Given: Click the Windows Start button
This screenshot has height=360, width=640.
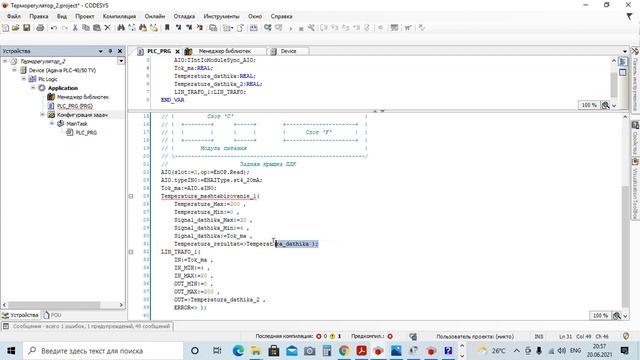Looking at the screenshot, I should pos(11,351).
